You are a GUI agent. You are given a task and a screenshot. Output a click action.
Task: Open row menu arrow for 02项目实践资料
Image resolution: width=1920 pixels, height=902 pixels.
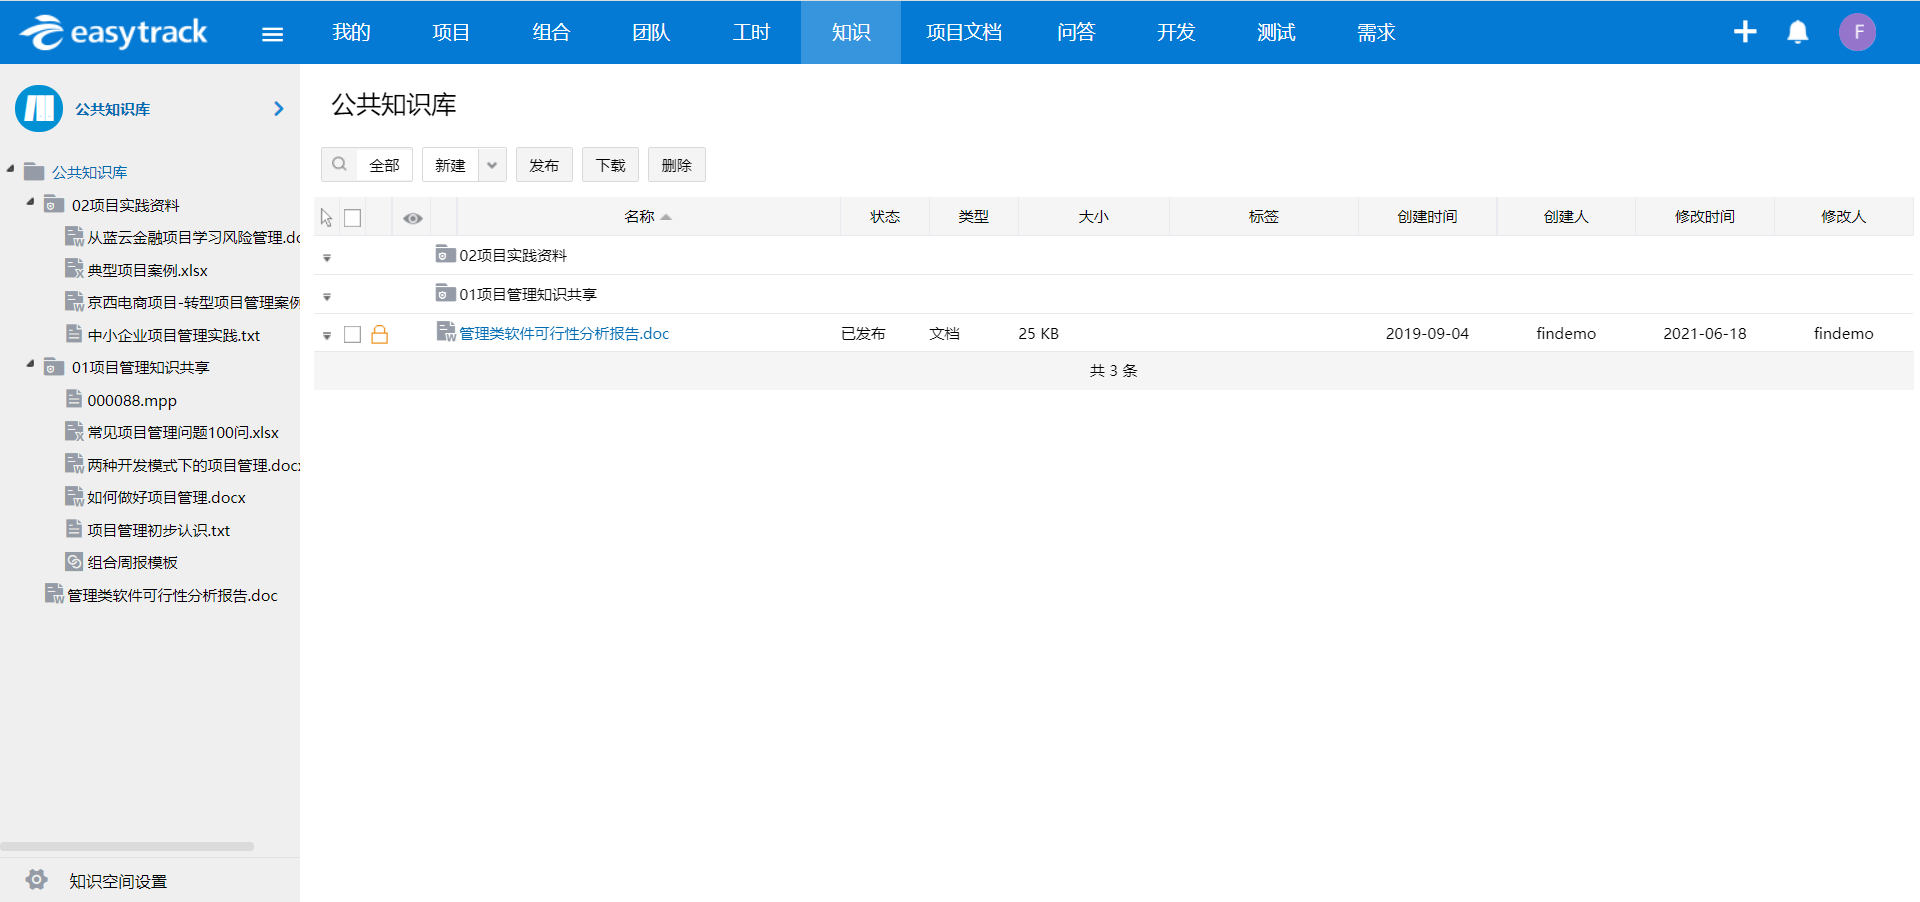click(327, 258)
